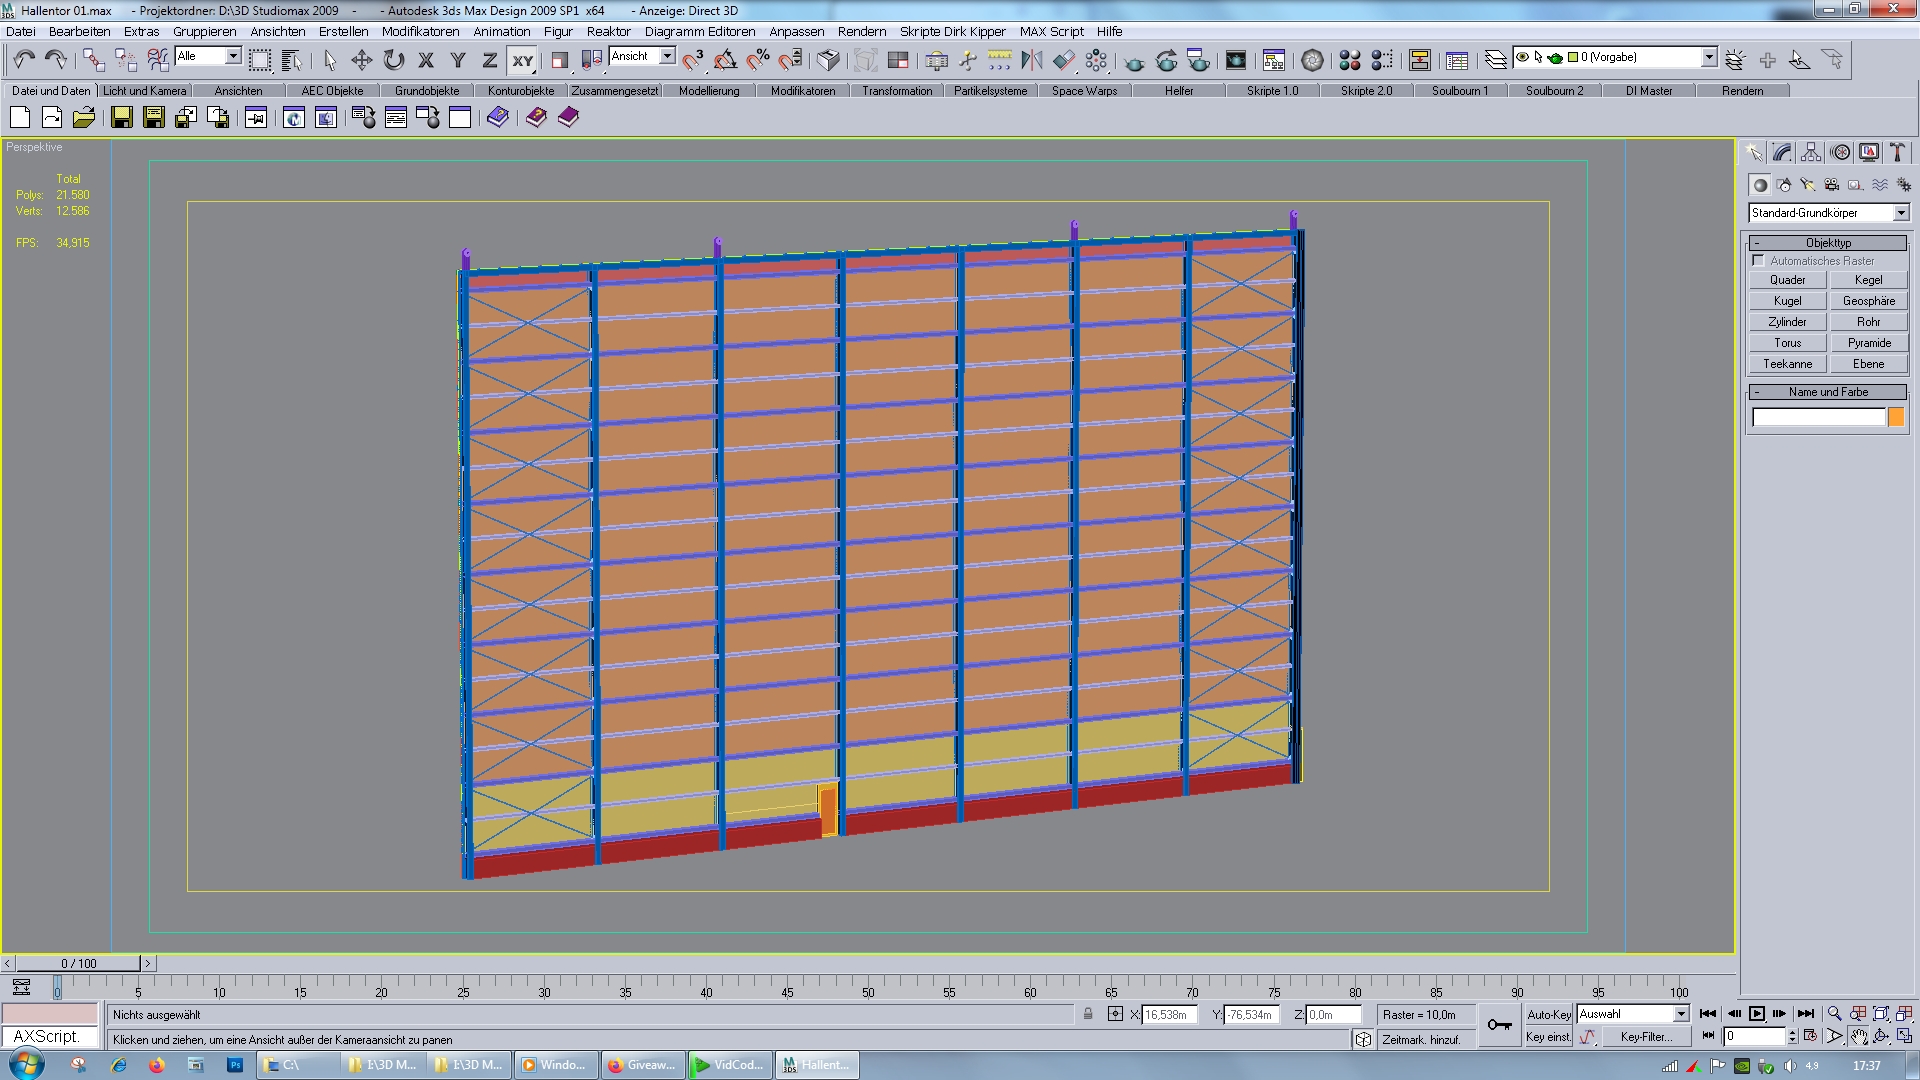This screenshot has height=1080, width=1920.
Task: Open the Modifikatoren menu
Action: 420,31
